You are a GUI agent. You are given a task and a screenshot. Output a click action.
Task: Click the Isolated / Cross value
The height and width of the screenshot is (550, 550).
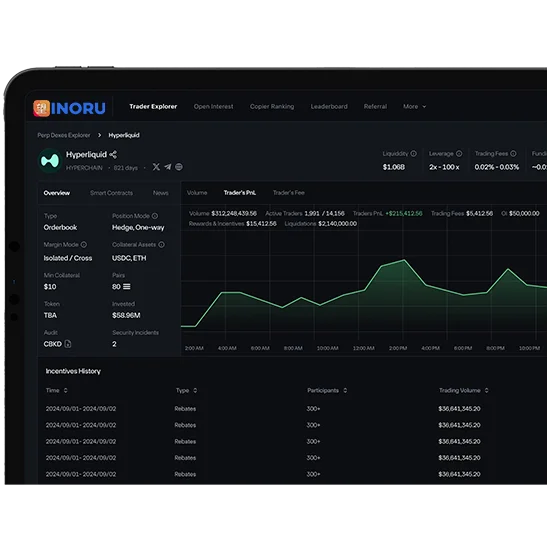[x=68, y=258]
